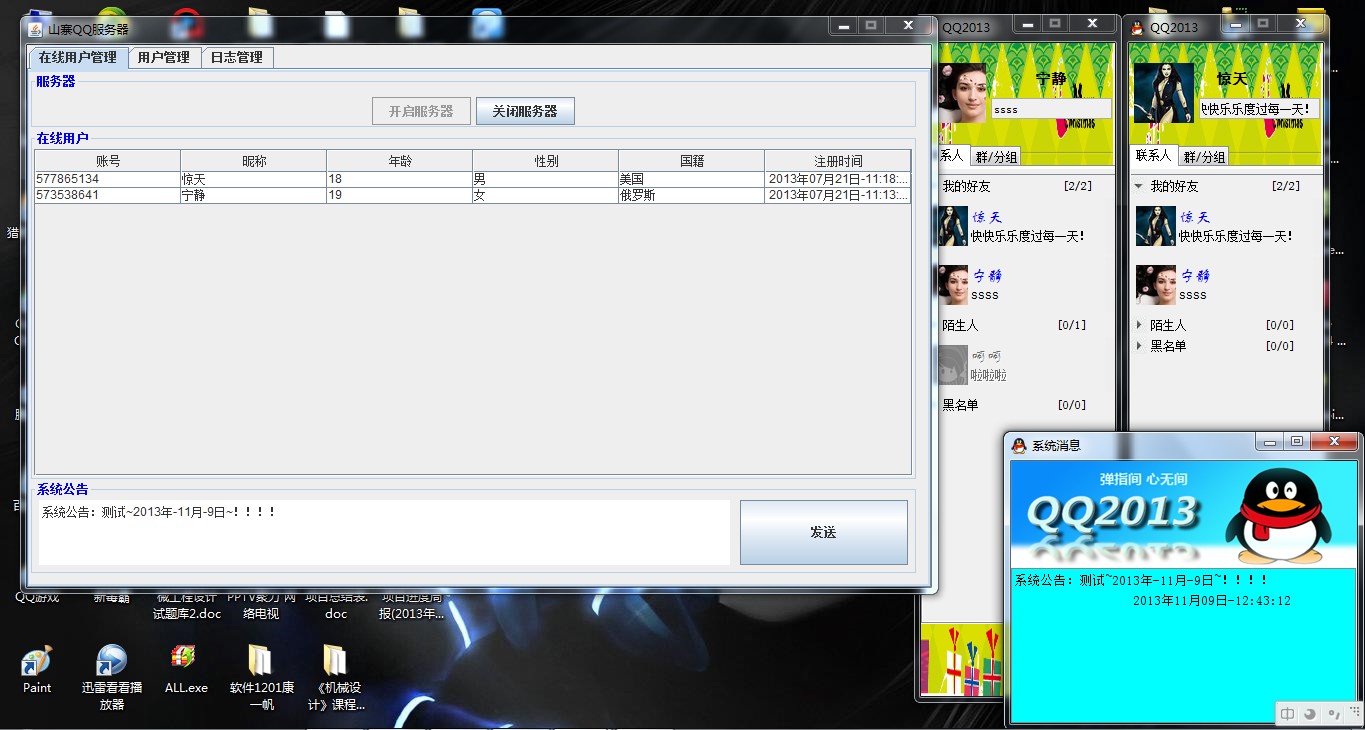The image size is (1365, 730).
Task: Click the 年龄 column header
Action: 400,161
